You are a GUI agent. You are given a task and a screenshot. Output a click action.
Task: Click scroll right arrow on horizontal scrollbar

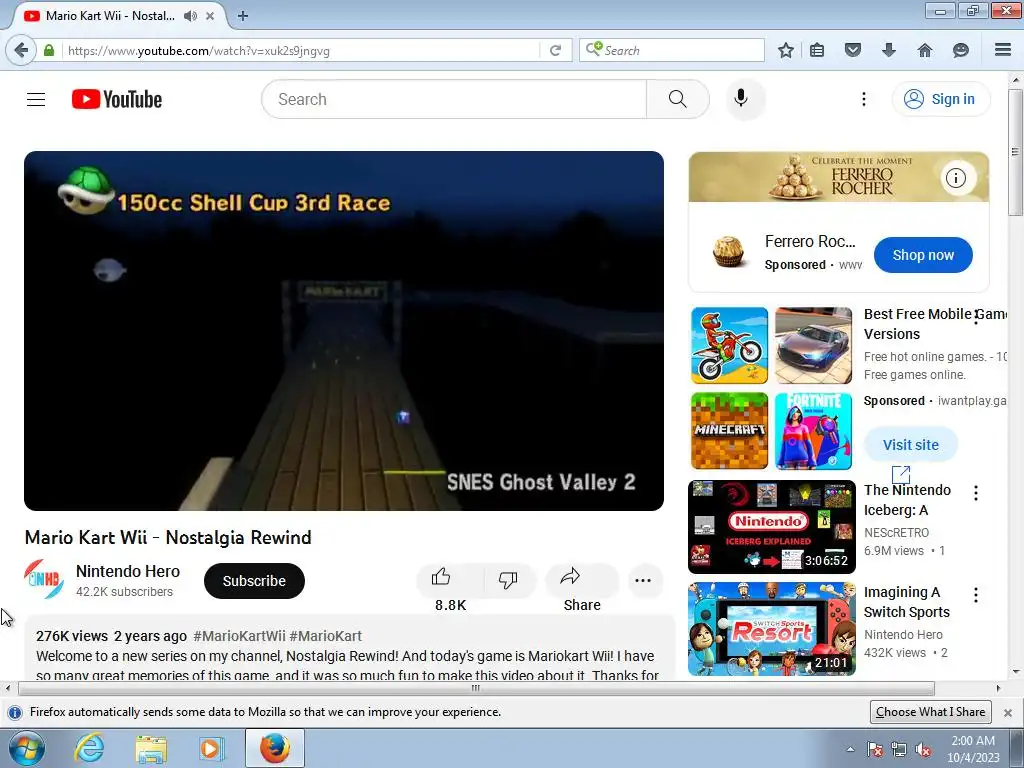click(998, 688)
